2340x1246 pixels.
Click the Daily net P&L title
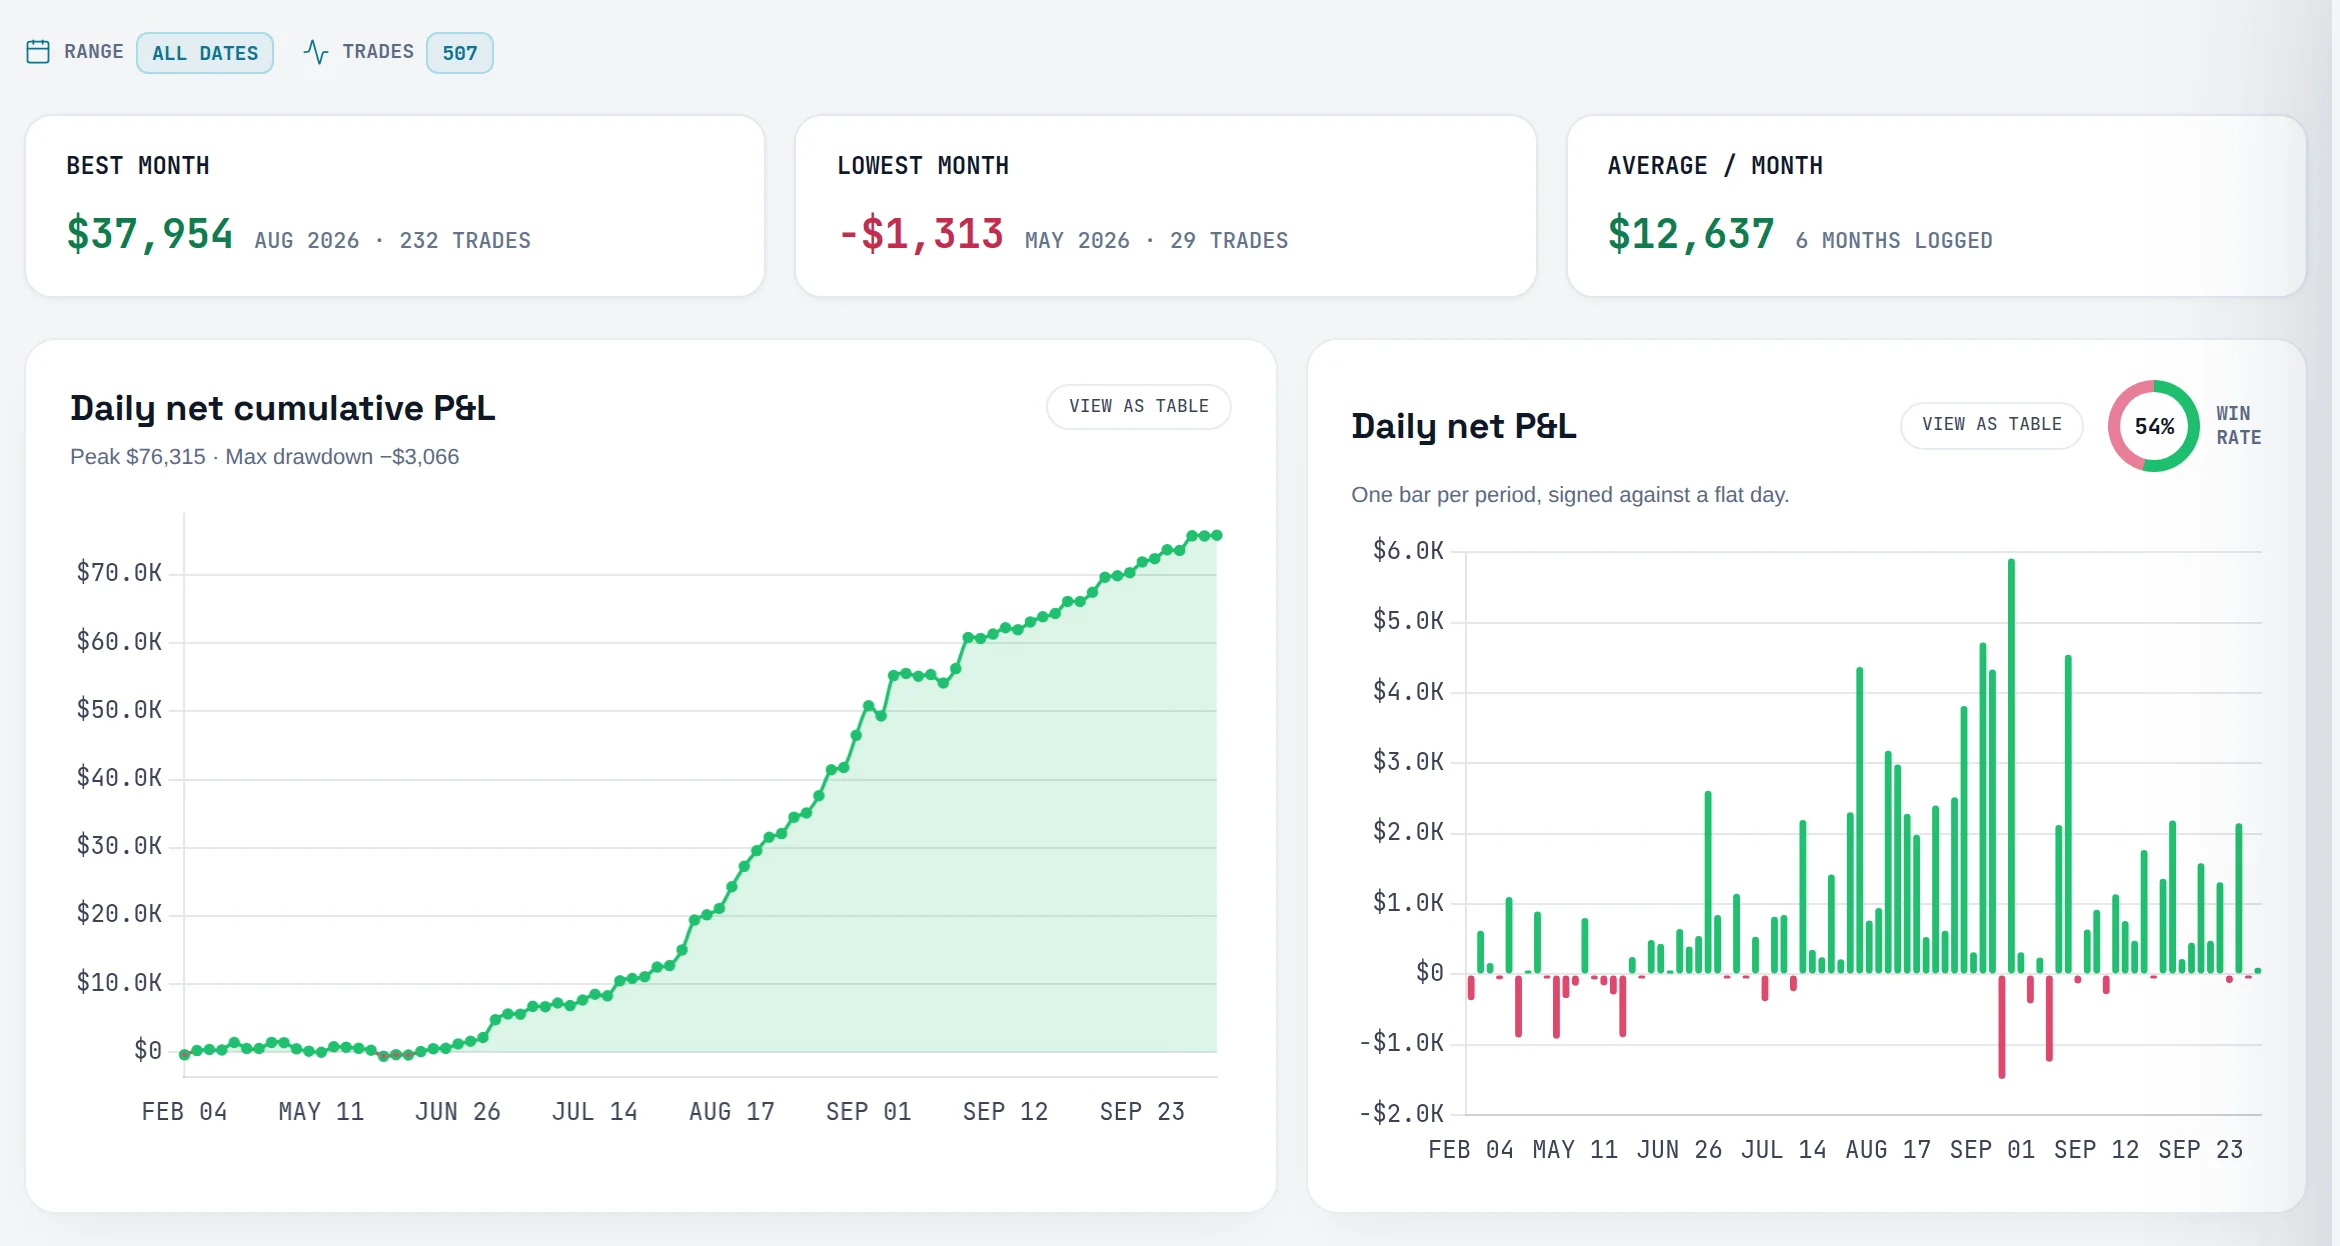(1464, 427)
